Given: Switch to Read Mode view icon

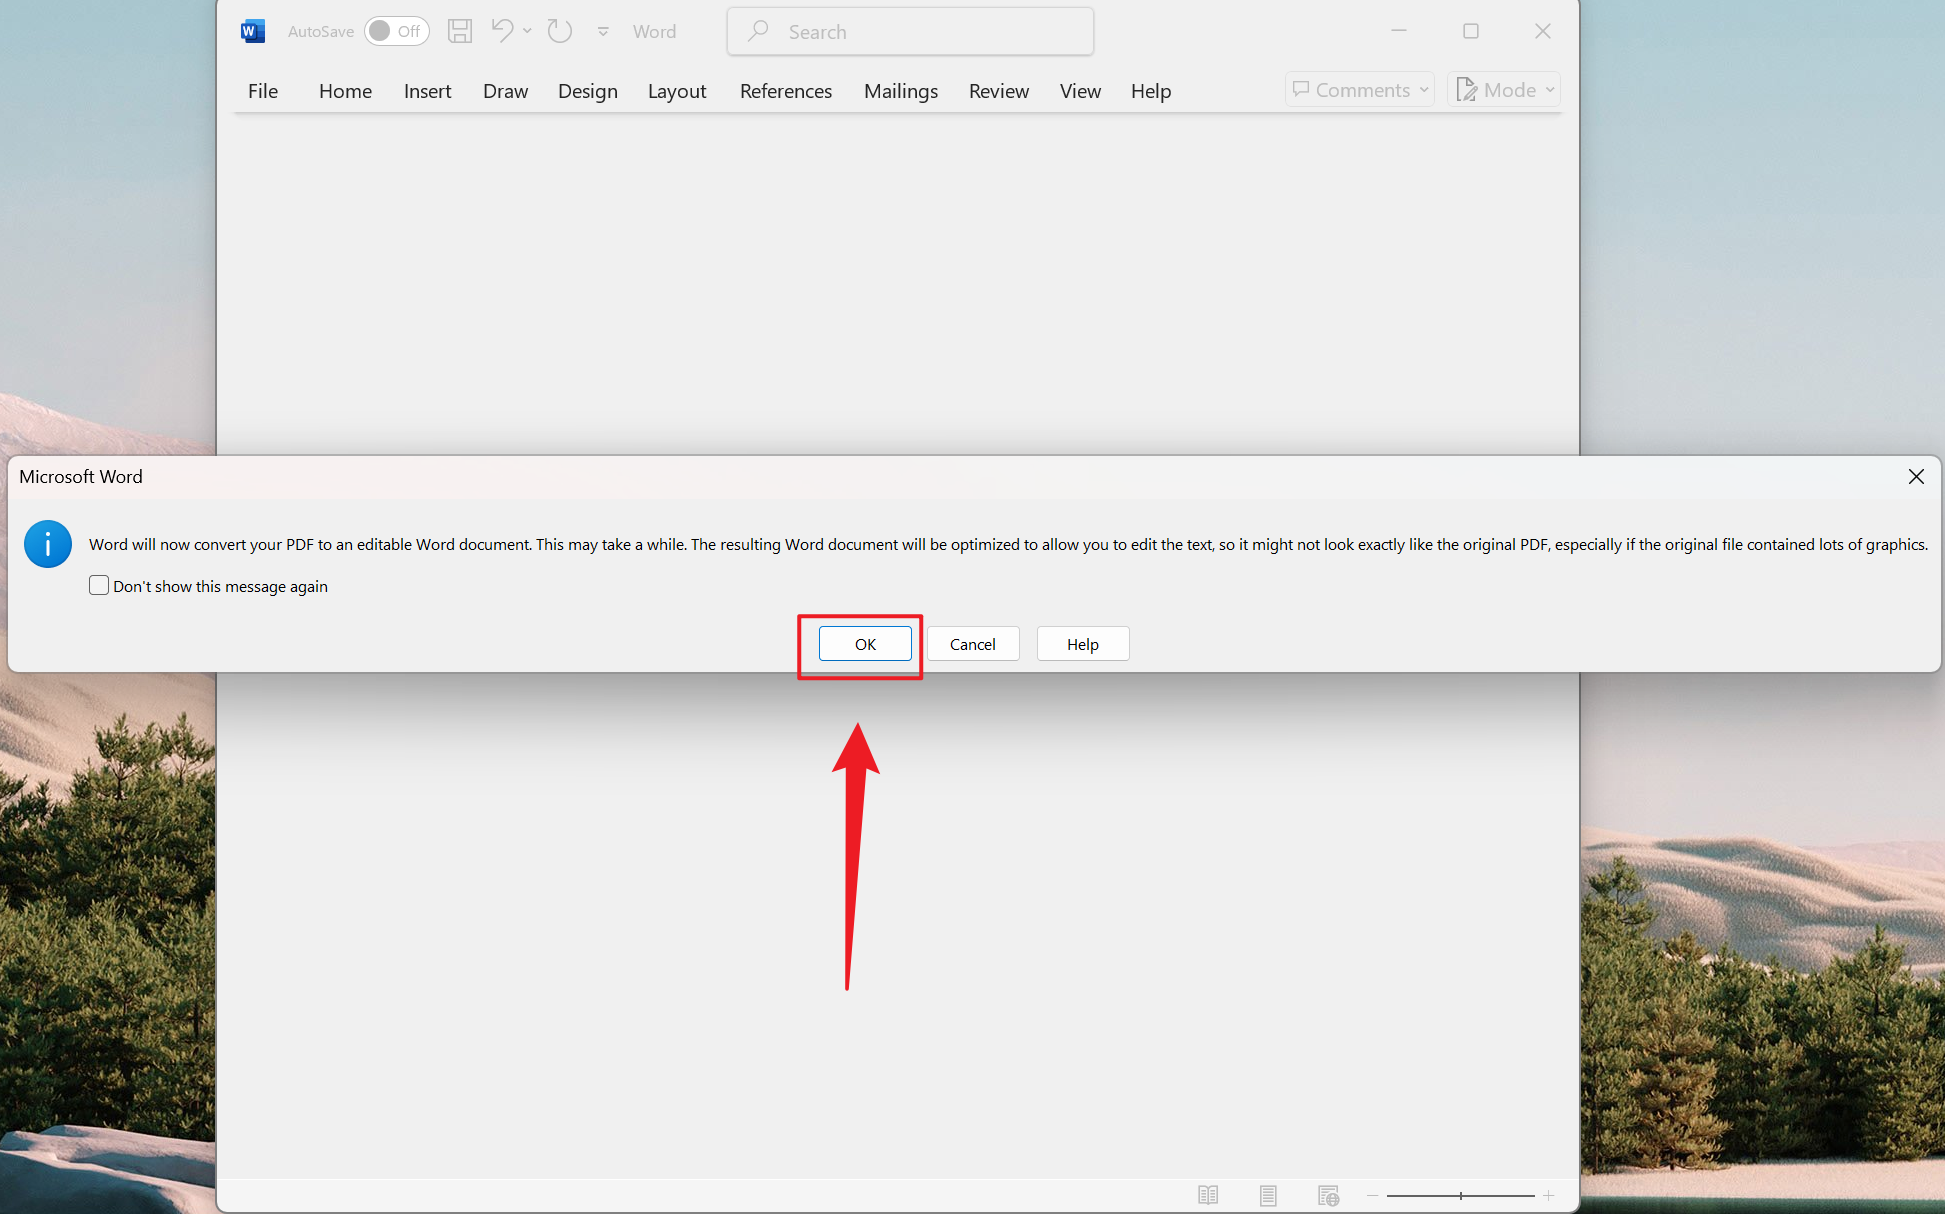Looking at the screenshot, I should pos(1208,1195).
